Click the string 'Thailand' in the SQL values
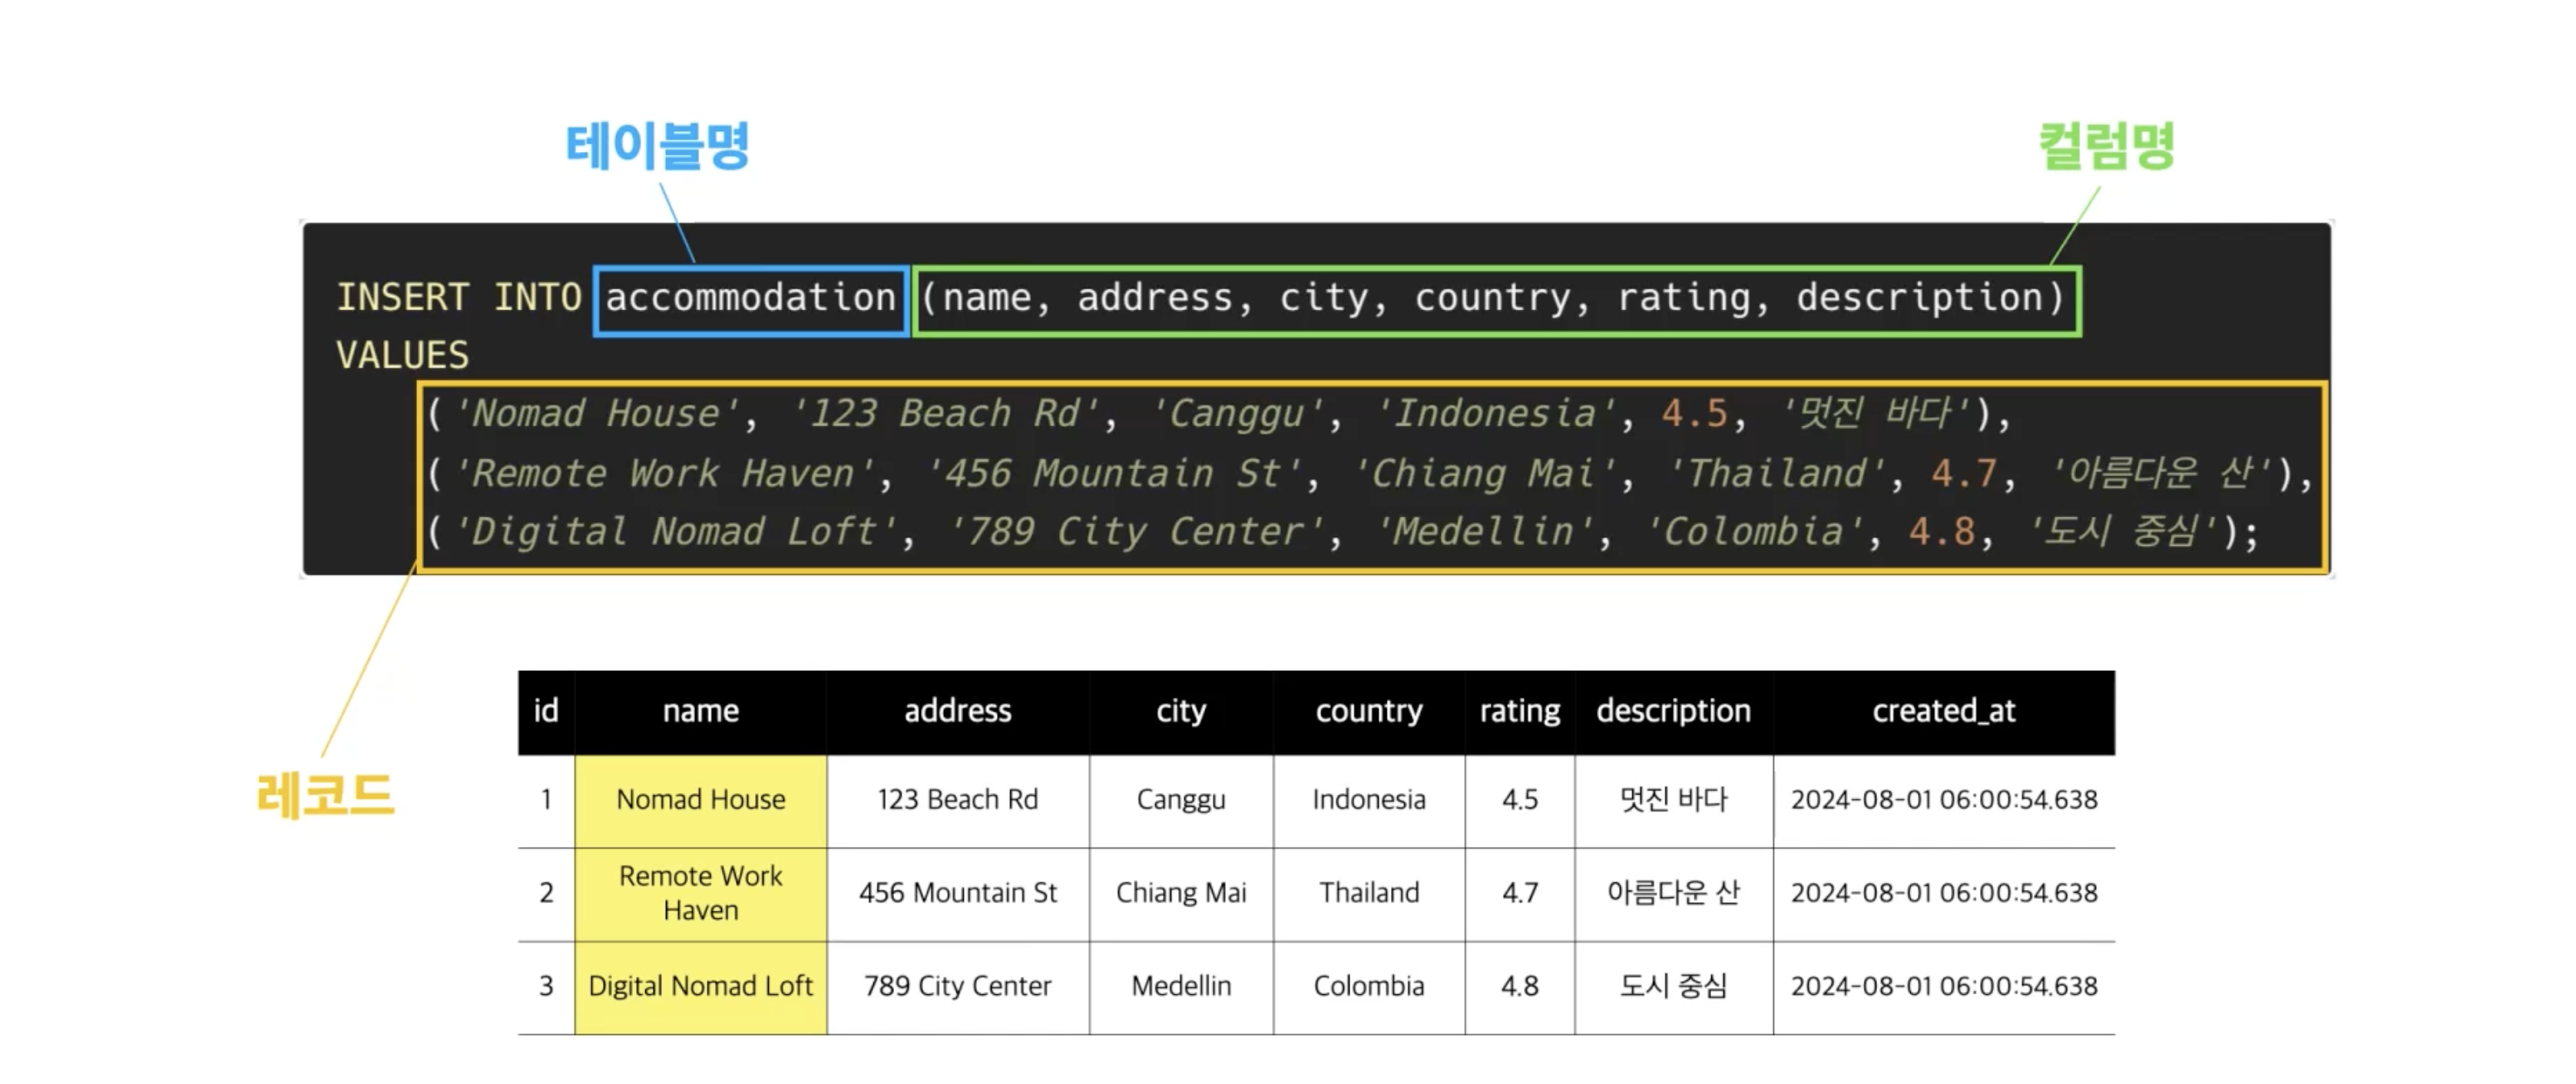This screenshot has width=2576, height=1084. [1777, 474]
